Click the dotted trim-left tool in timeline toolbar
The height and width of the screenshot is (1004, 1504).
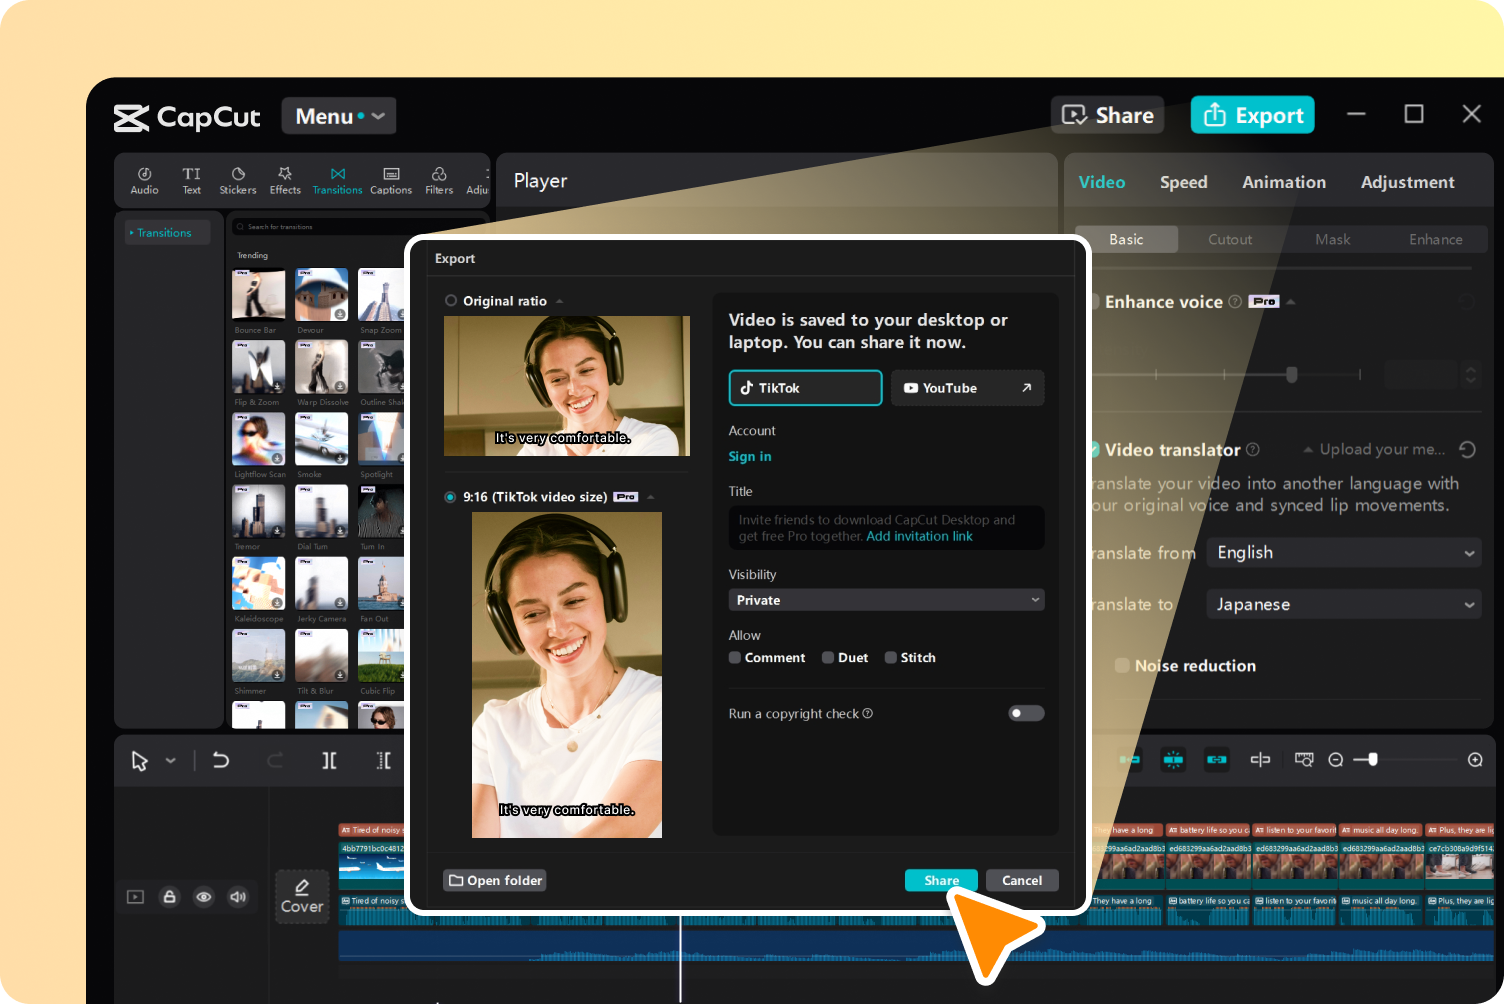383,761
